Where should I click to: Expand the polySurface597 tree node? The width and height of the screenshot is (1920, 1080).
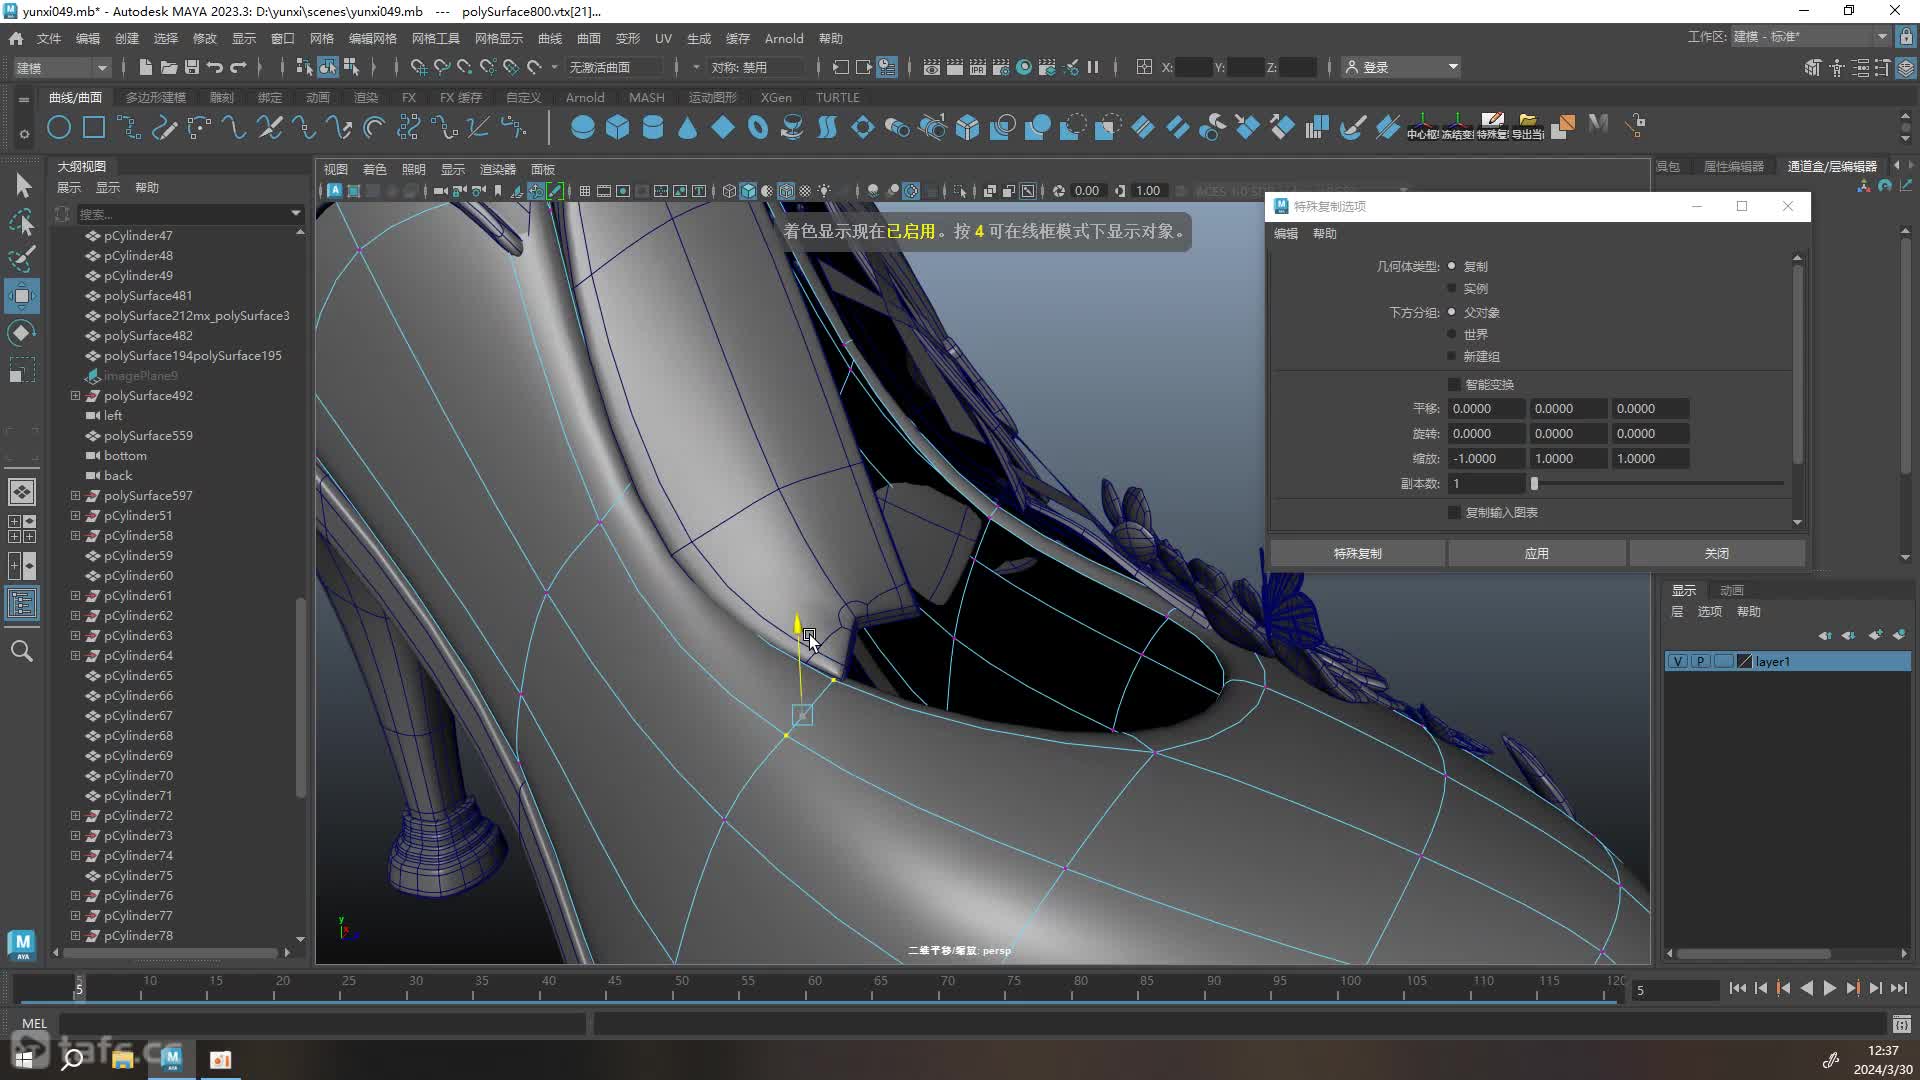[75, 495]
